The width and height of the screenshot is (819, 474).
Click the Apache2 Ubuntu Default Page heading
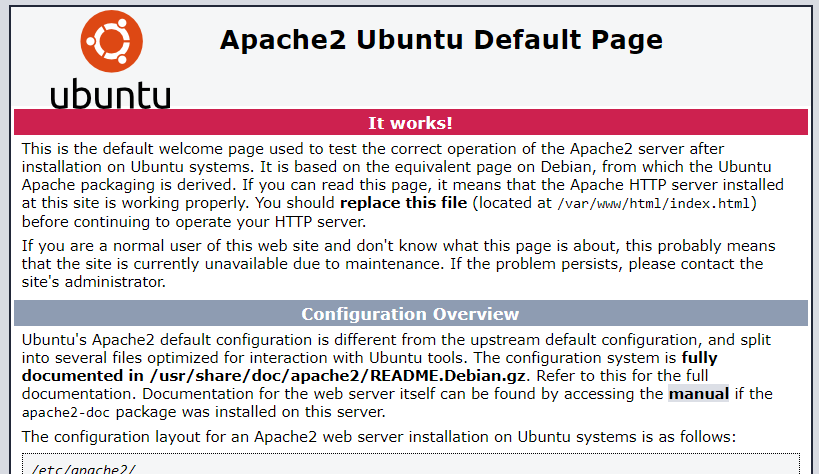point(441,40)
